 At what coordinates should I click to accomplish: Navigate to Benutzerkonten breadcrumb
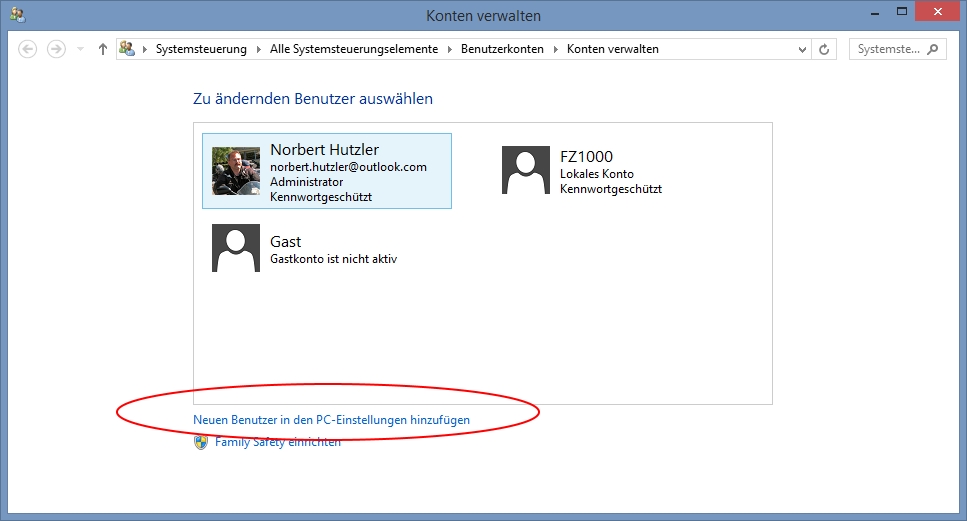point(502,49)
